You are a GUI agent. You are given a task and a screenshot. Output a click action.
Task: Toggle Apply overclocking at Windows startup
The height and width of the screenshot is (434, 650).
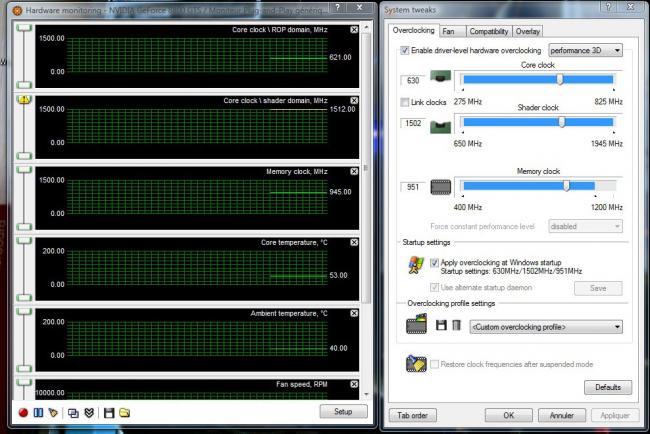[x=434, y=262]
